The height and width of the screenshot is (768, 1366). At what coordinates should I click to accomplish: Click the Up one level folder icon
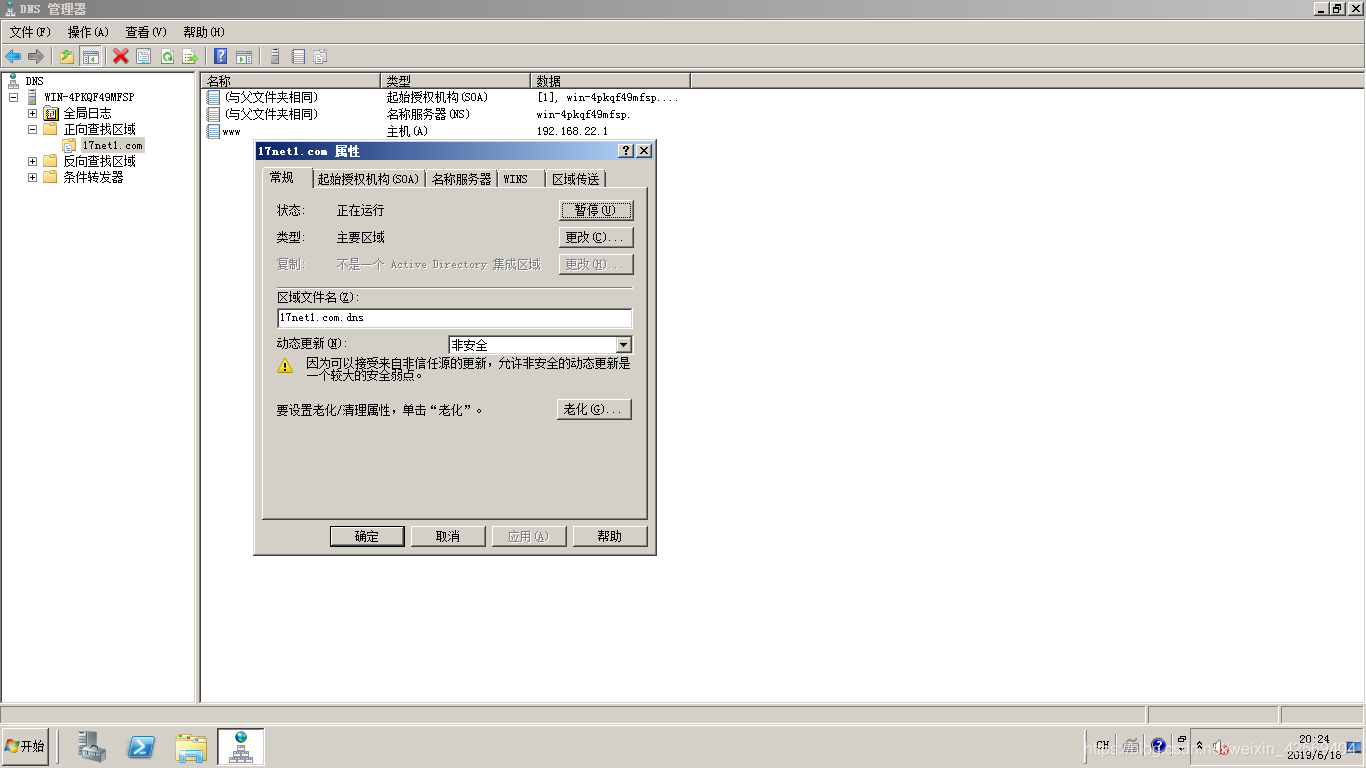[67, 56]
